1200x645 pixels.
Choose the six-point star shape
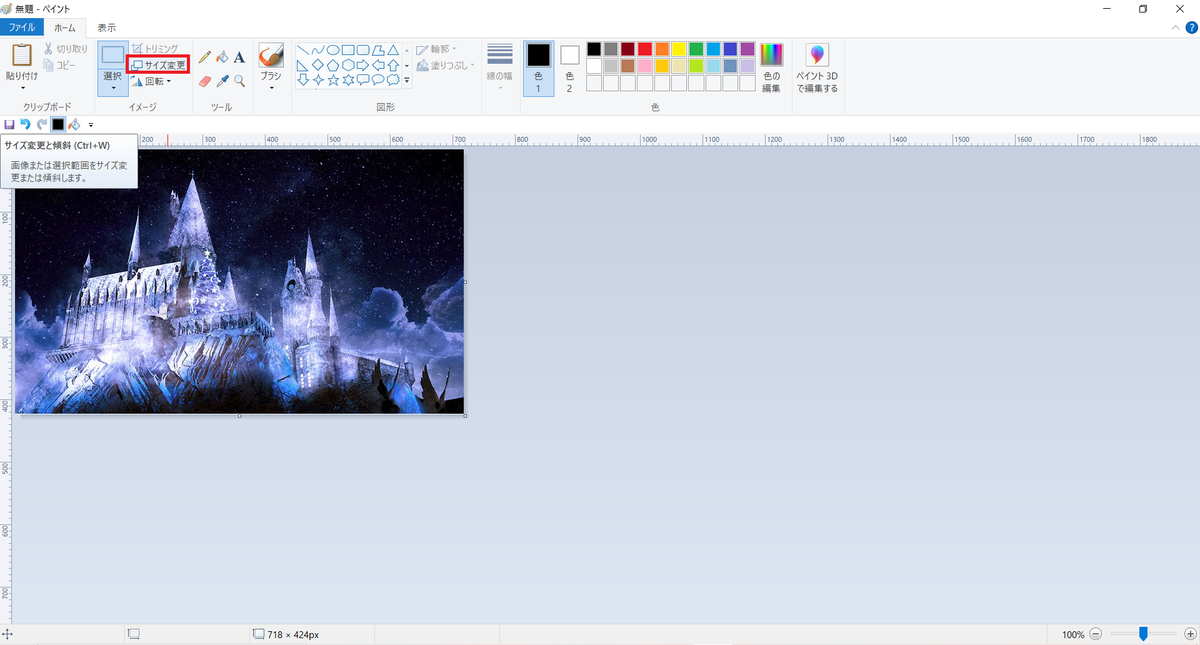348,80
